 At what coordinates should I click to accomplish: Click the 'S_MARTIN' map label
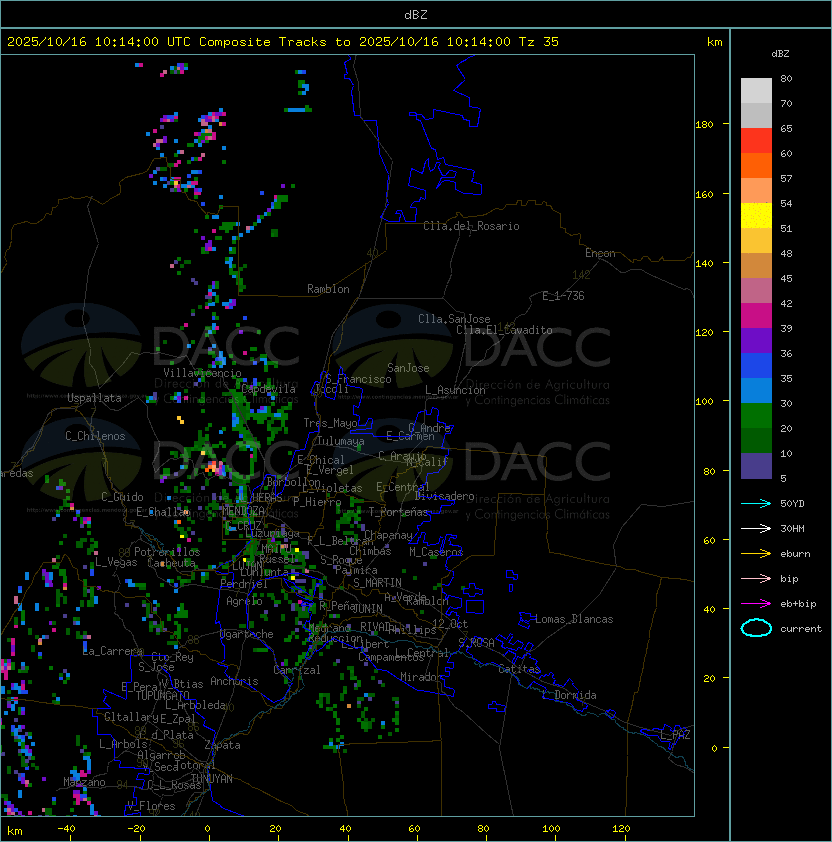(x=378, y=583)
